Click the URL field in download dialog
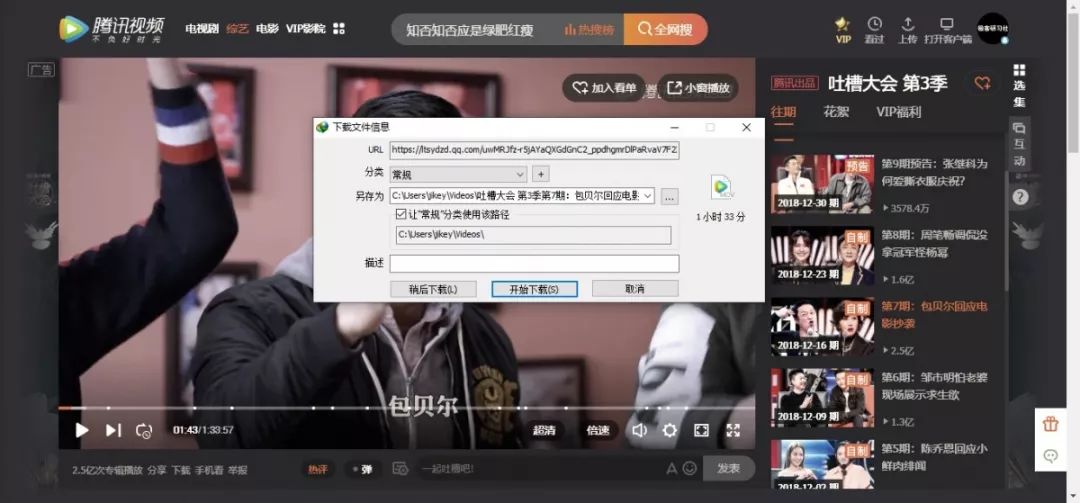Screen dimensions: 1080x503 (x=534, y=150)
